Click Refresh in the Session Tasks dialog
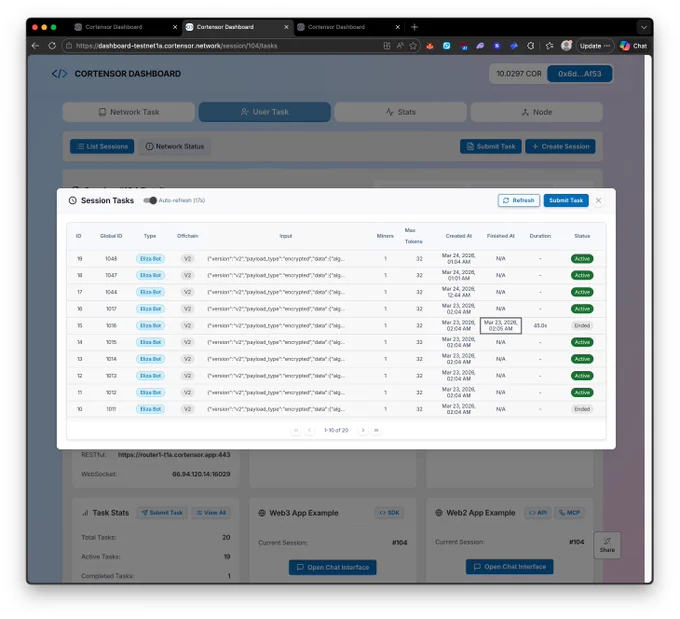This screenshot has height=619, width=680. point(519,200)
